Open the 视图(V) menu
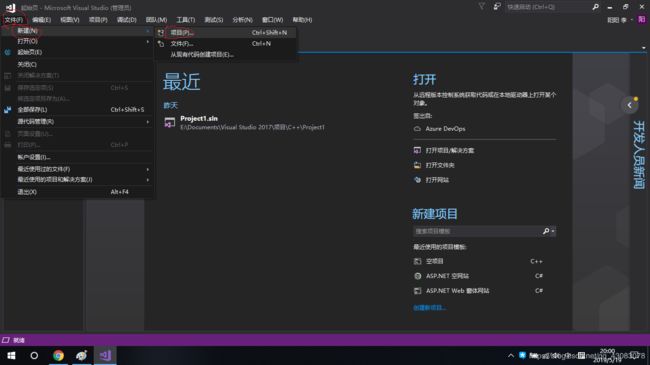The width and height of the screenshot is (650, 365). click(x=70, y=20)
